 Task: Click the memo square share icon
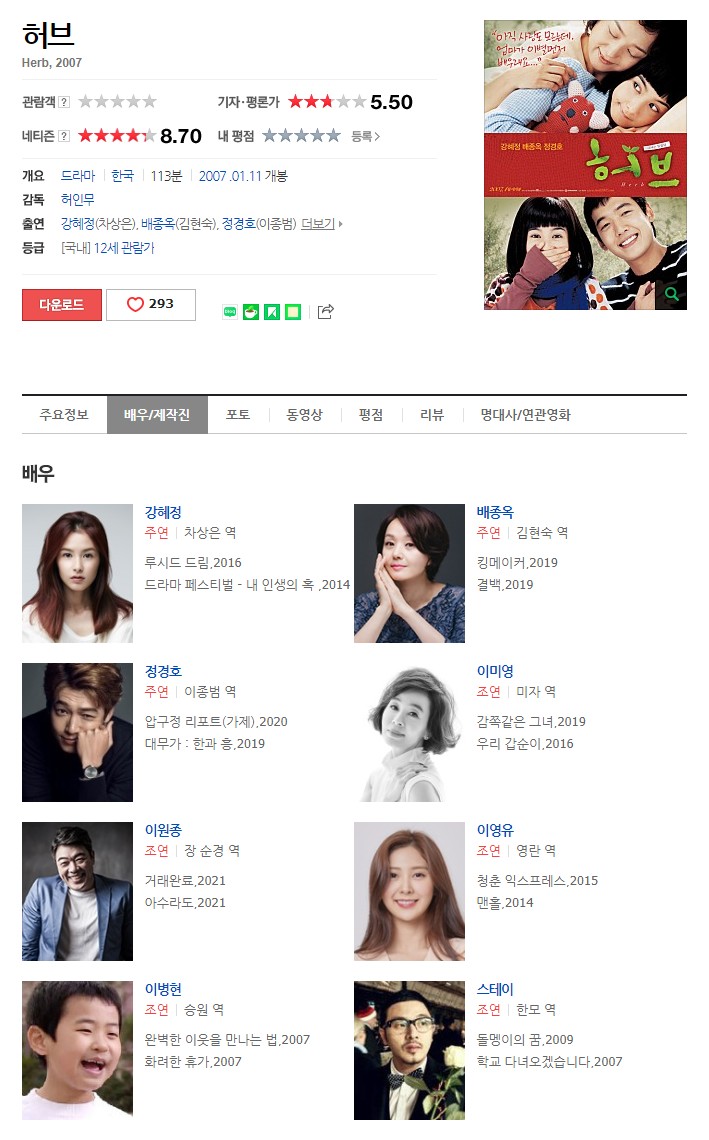click(x=293, y=312)
